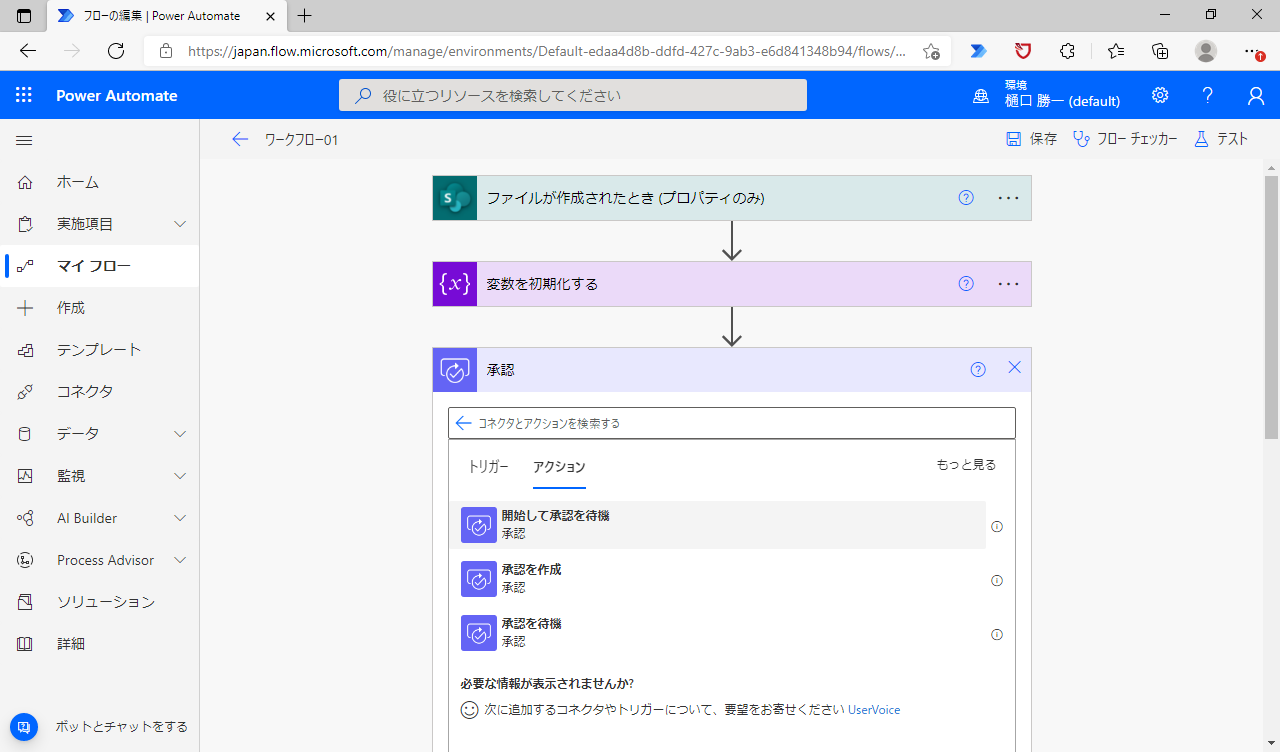Open Edge browser extensions puzzle icon

[1067, 51]
